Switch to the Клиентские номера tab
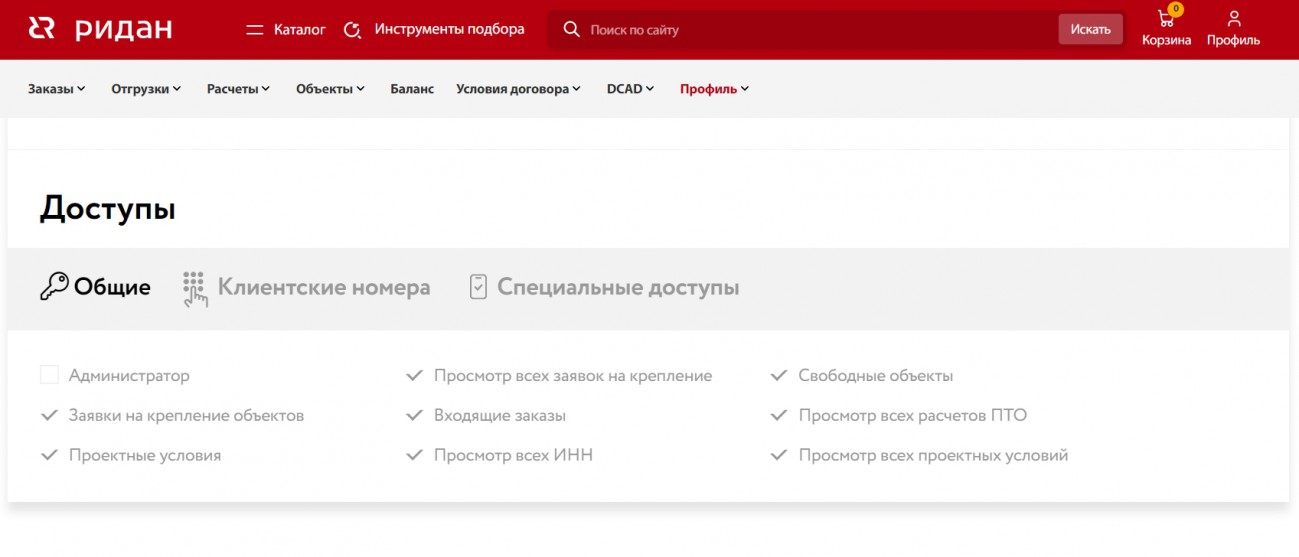Viewport: 1299px width, 557px height. coord(307,288)
